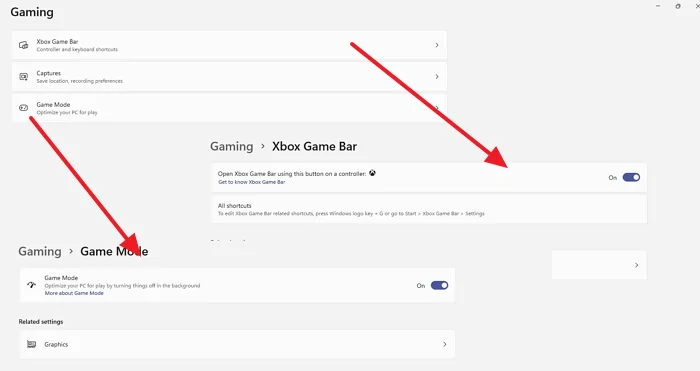Screen dimensions: 700x371
Task: Click the Game Mode speedometer icon
Action: [x=31, y=285]
